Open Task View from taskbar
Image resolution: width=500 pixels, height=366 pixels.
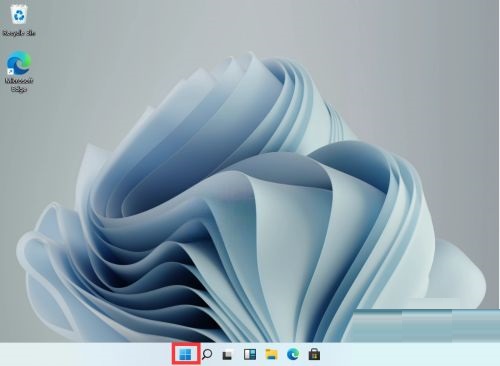pyautogui.click(x=228, y=354)
